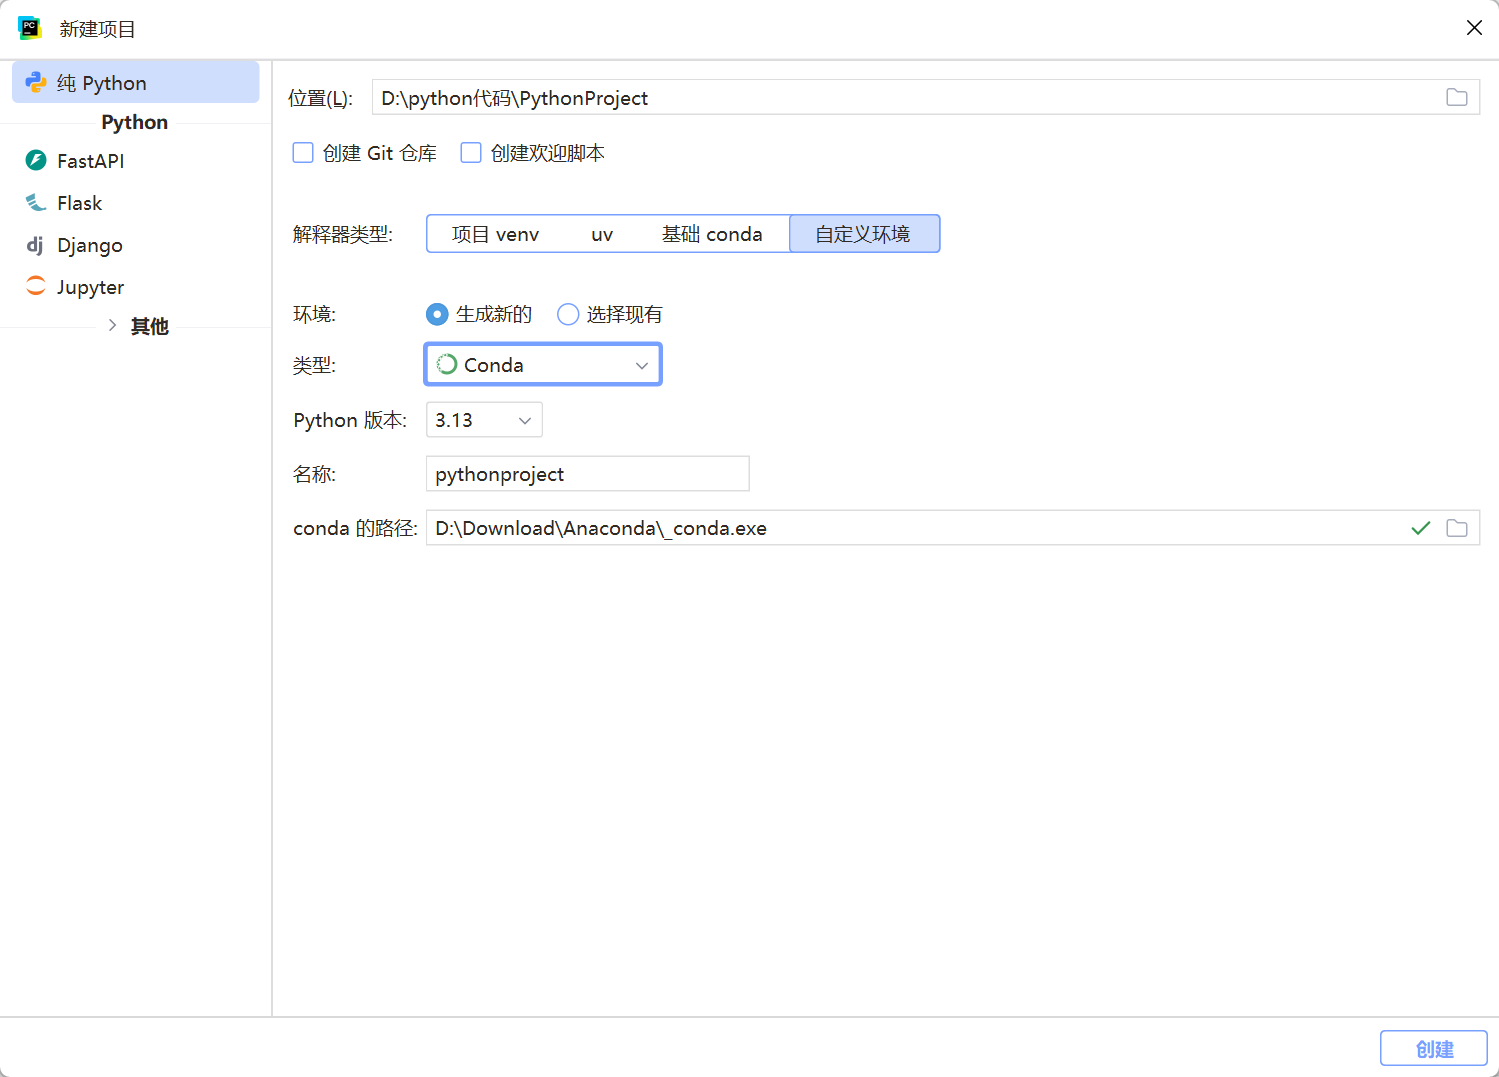Click the 环境 label
1499x1077 pixels.
pos(314,315)
